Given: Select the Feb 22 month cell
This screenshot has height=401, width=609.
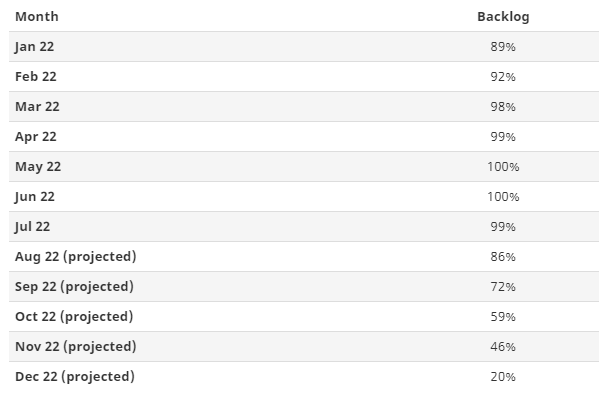Looking at the screenshot, I should click(35, 76).
